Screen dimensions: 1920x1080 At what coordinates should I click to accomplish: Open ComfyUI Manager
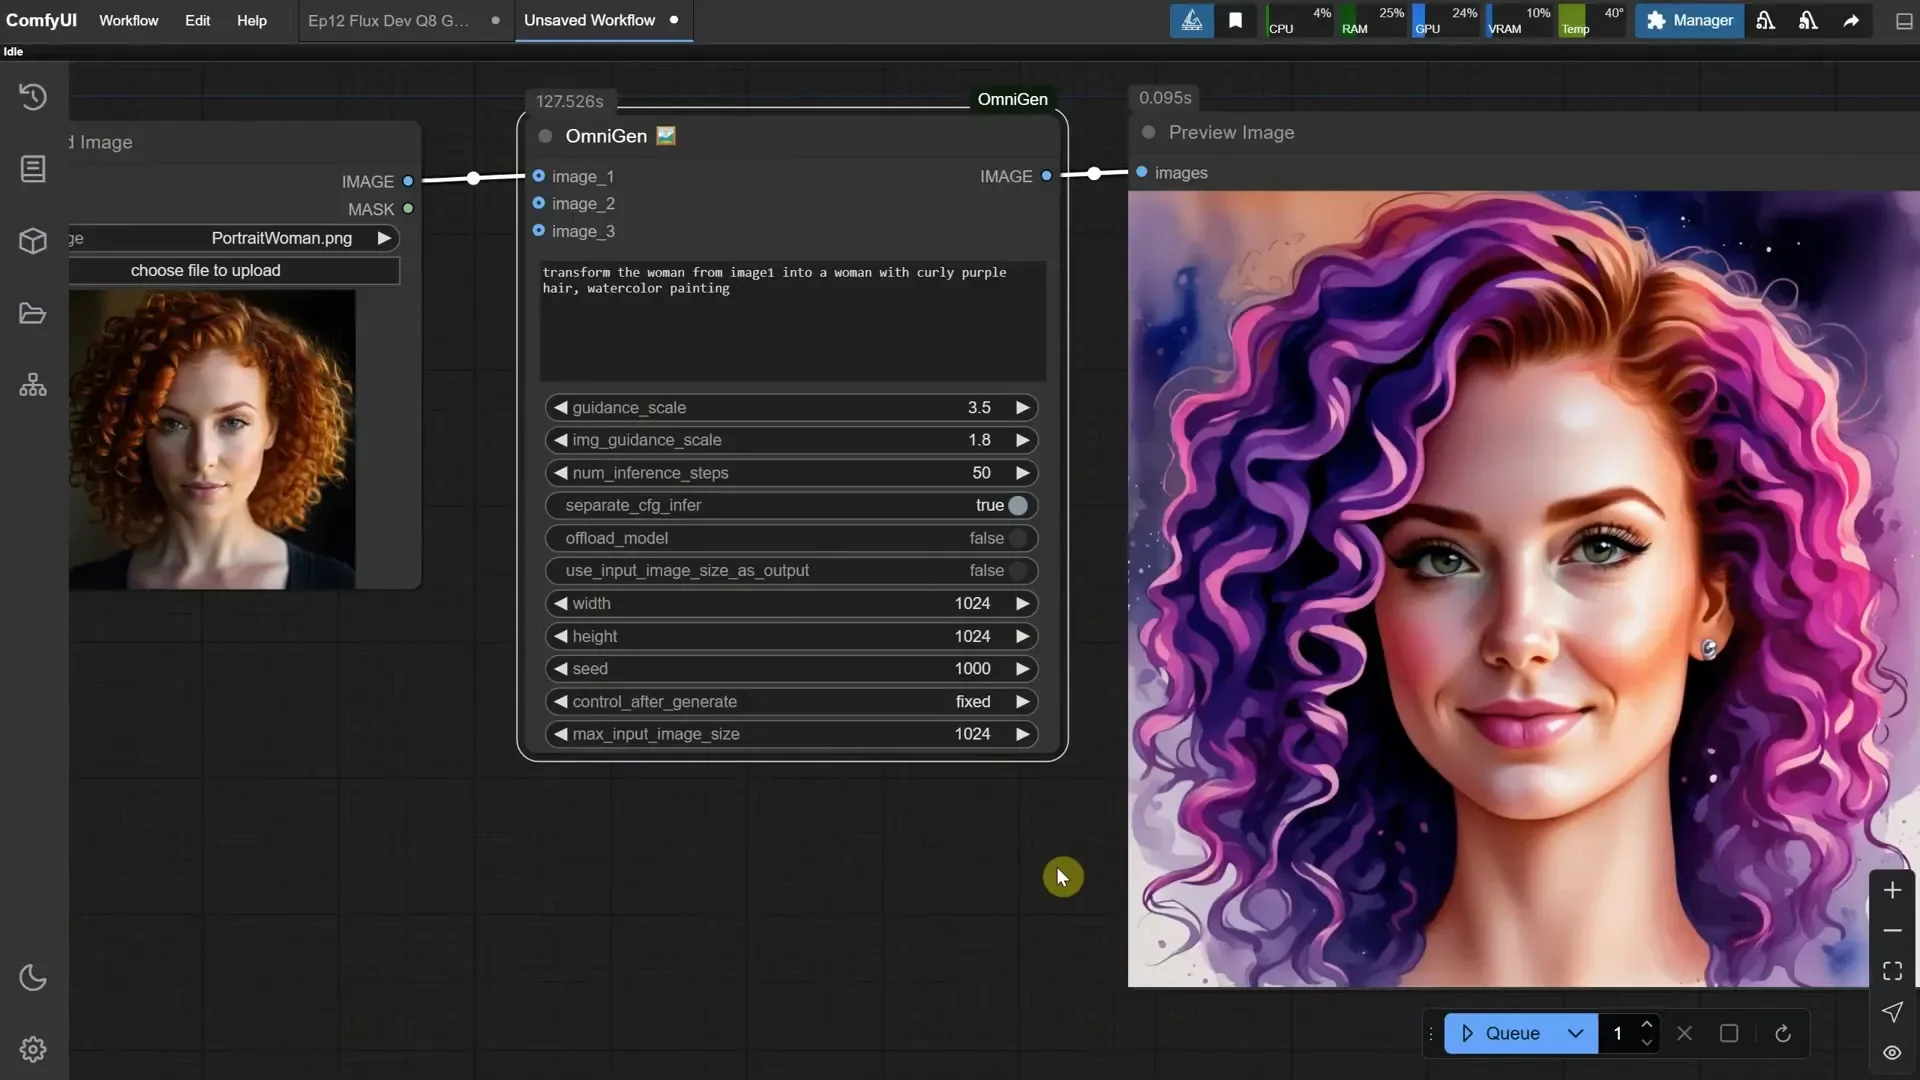1688,20
